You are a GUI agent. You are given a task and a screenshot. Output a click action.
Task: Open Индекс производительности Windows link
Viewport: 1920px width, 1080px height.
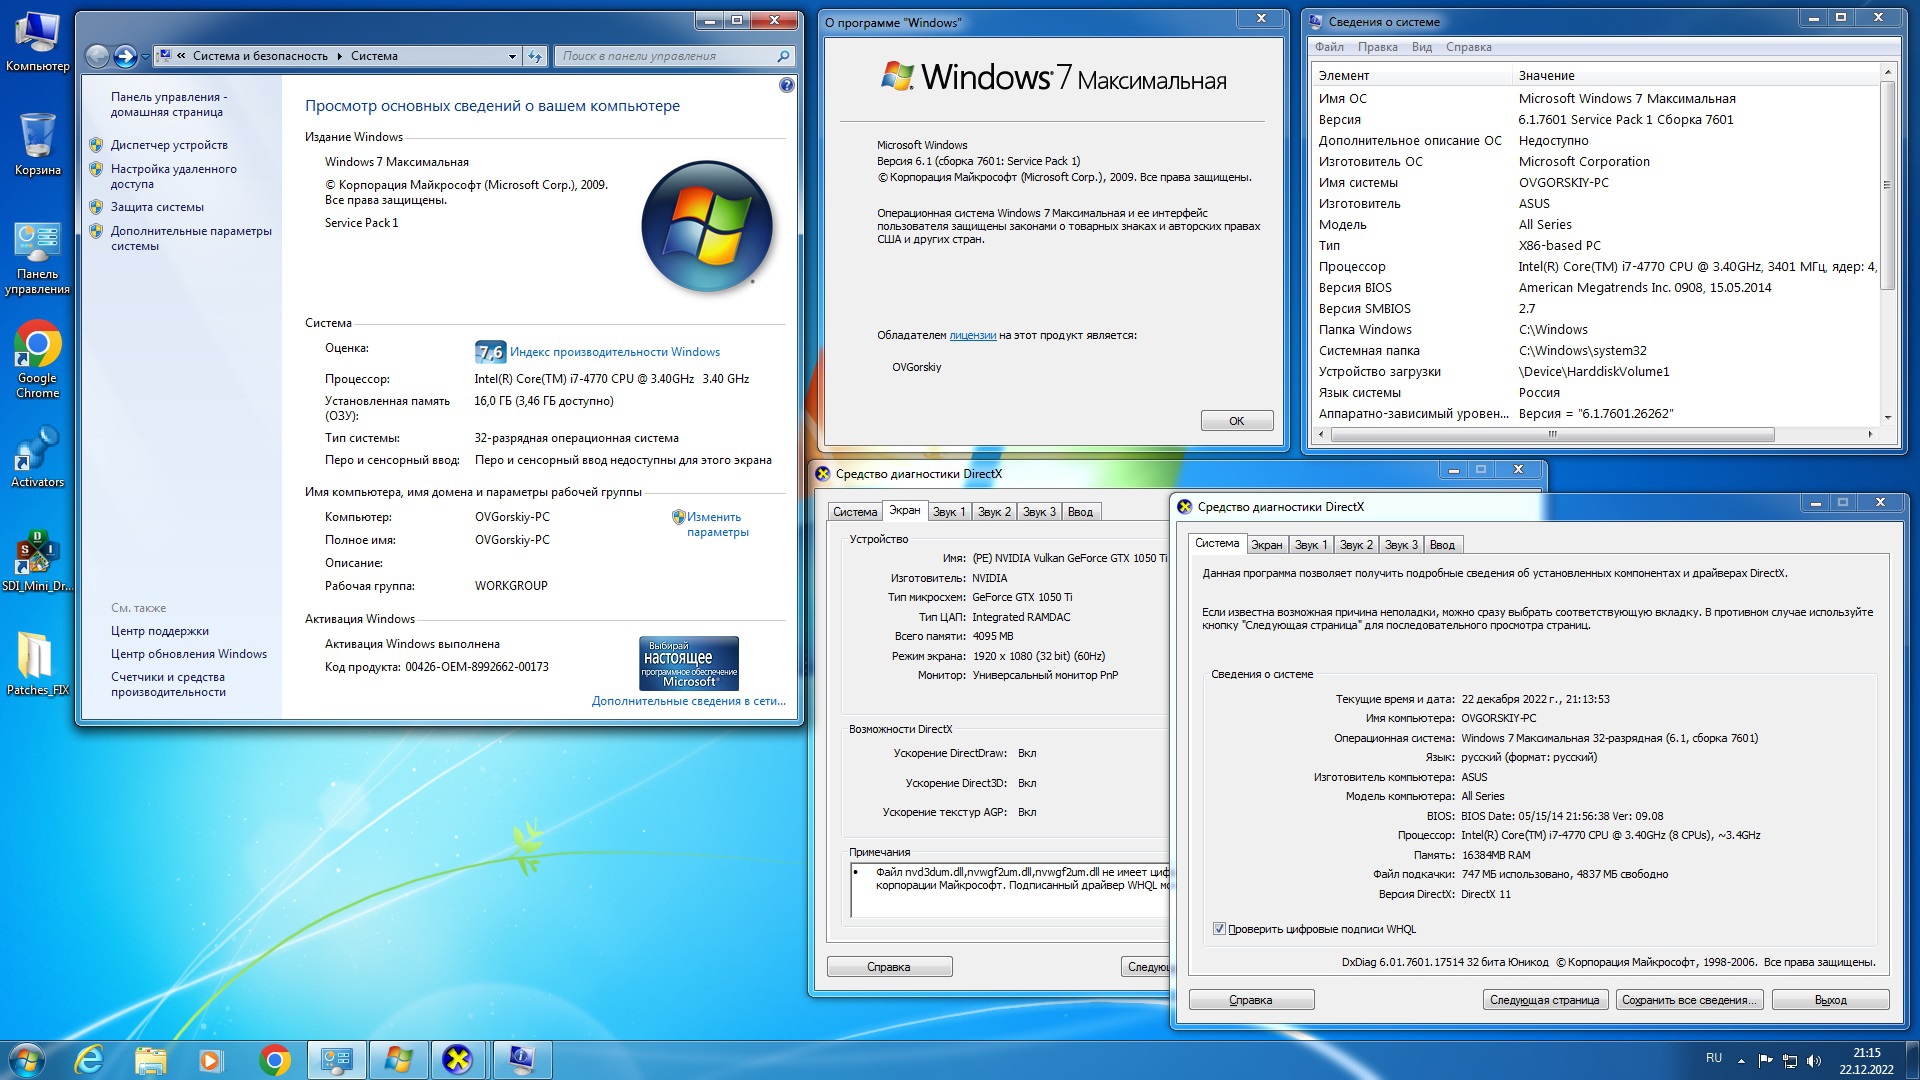[x=614, y=352]
